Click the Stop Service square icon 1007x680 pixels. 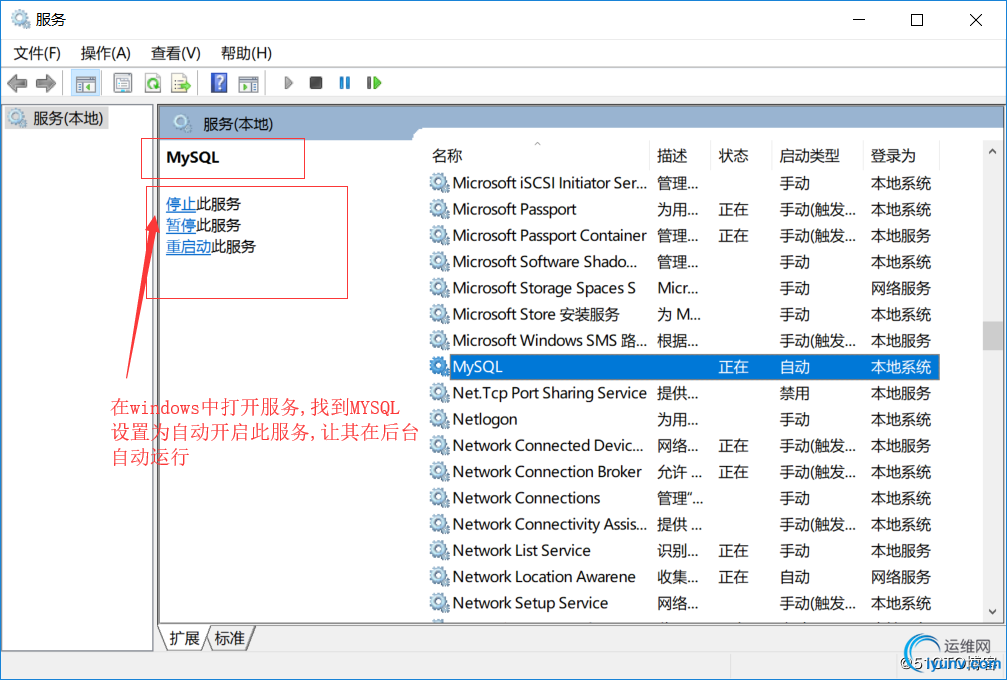pyautogui.click(x=316, y=83)
